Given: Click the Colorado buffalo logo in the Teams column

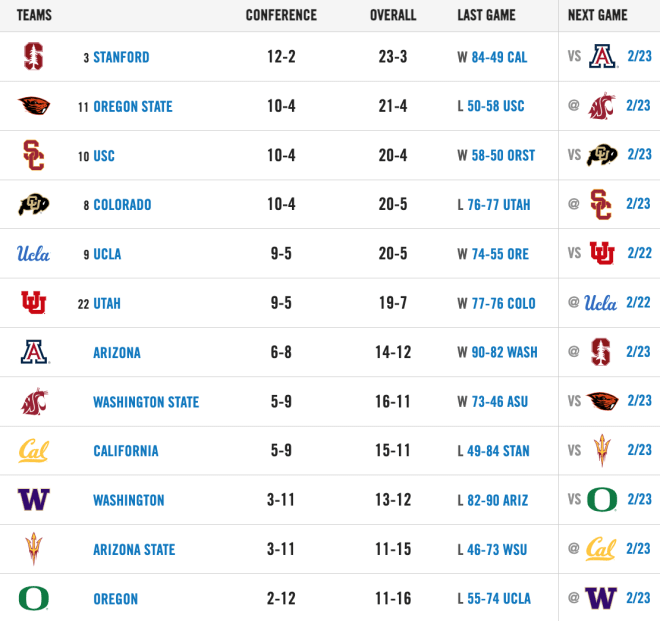Looking at the screenshot, I should [34, 205].
